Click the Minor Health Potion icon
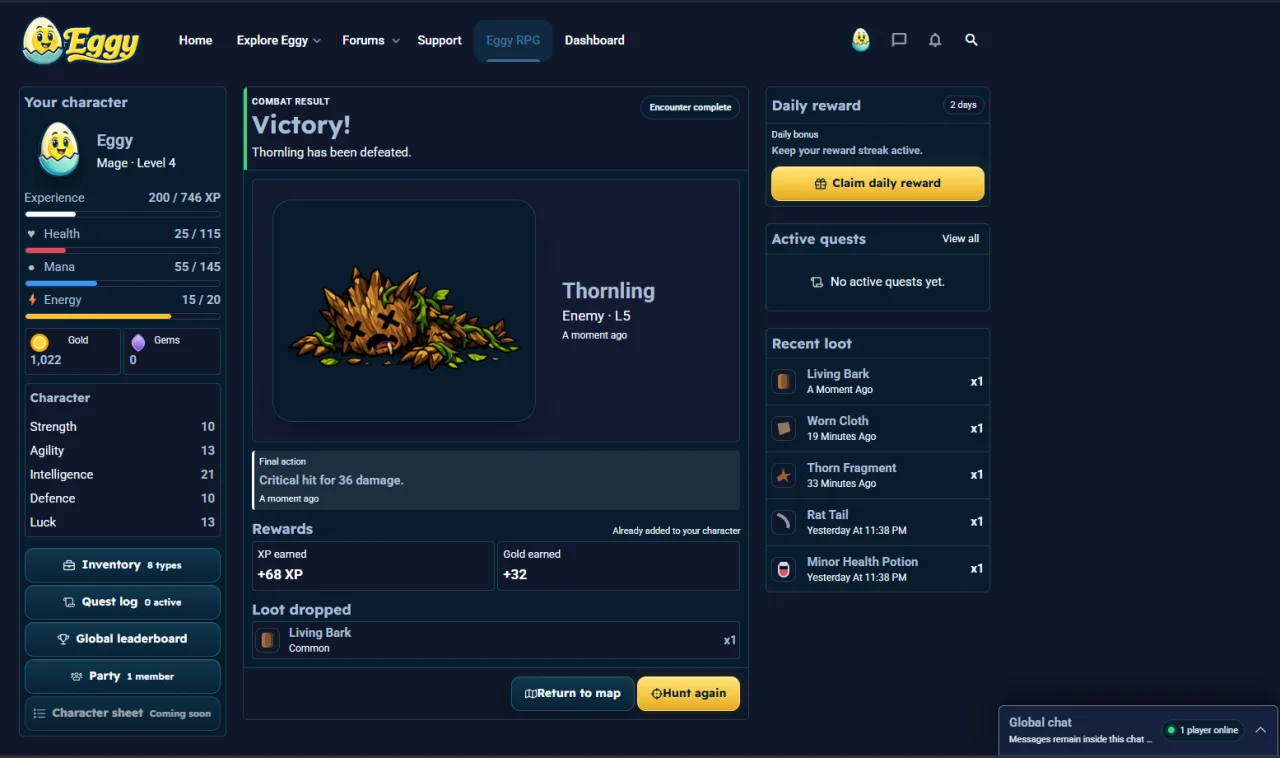Image resolution: width=1280 pixels, height=758 pixels. pyautogui.click(x=784, y=569)
